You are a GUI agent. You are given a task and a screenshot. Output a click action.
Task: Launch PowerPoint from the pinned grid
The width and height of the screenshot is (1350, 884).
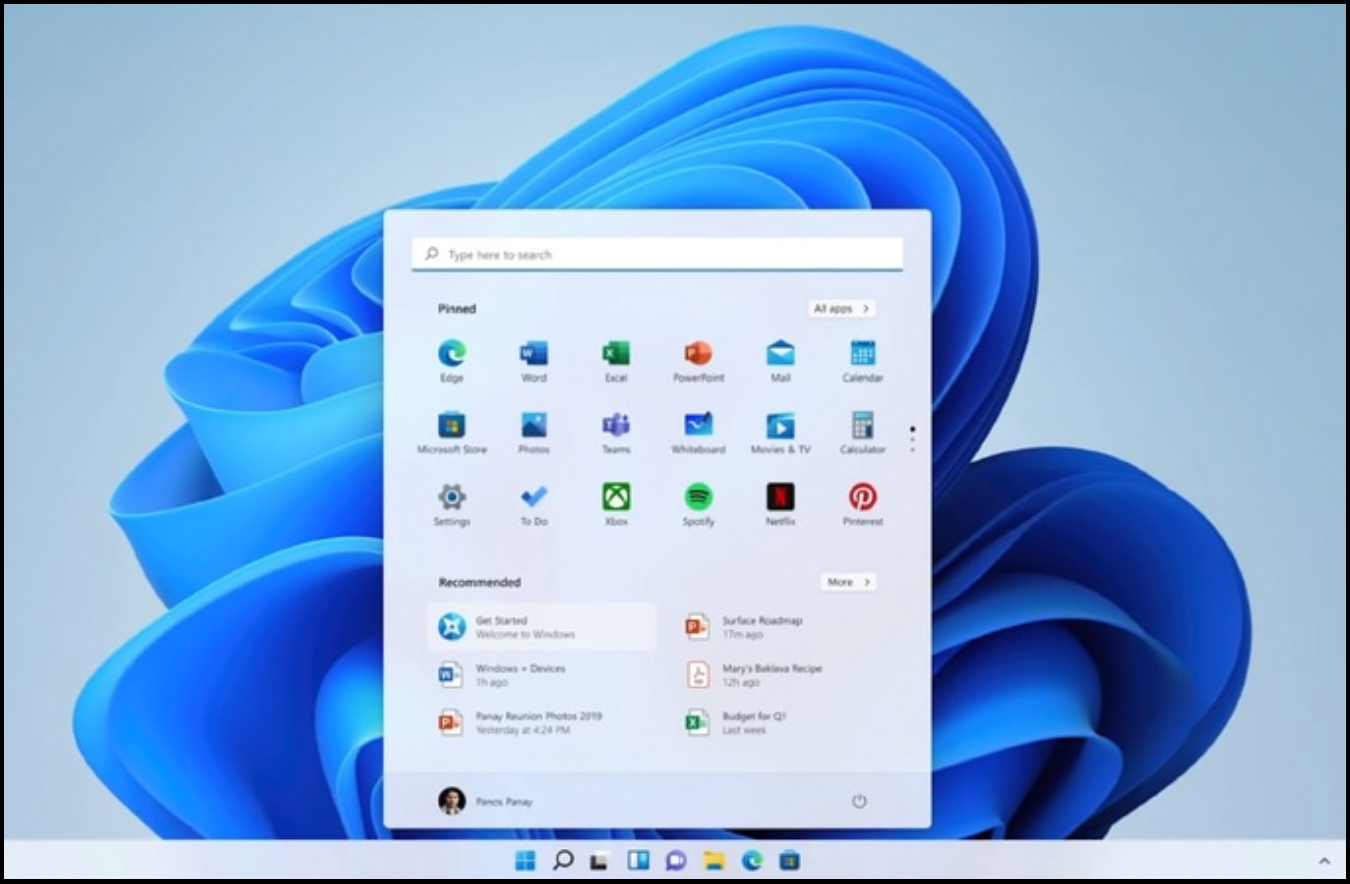[x=698, y=361]
